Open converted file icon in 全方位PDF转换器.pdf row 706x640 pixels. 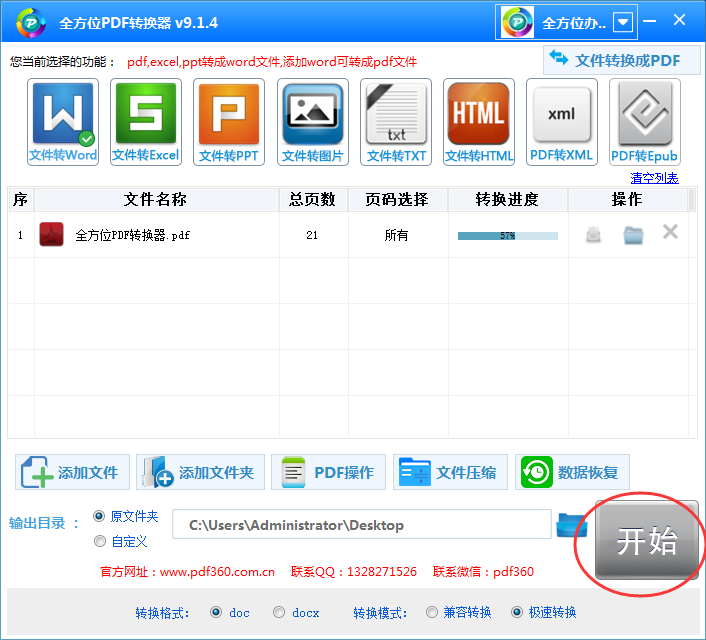(x=593, y=234)
